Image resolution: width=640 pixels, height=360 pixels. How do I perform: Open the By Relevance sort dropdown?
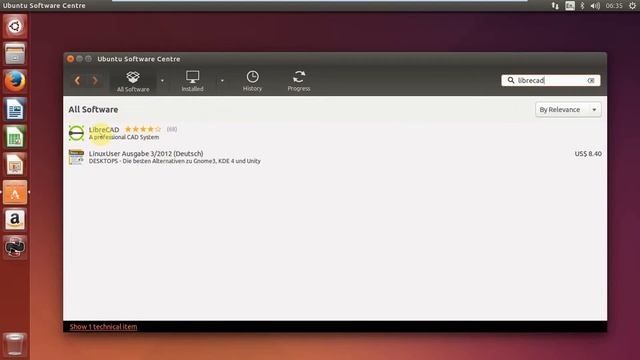click(x=568, y=109)
